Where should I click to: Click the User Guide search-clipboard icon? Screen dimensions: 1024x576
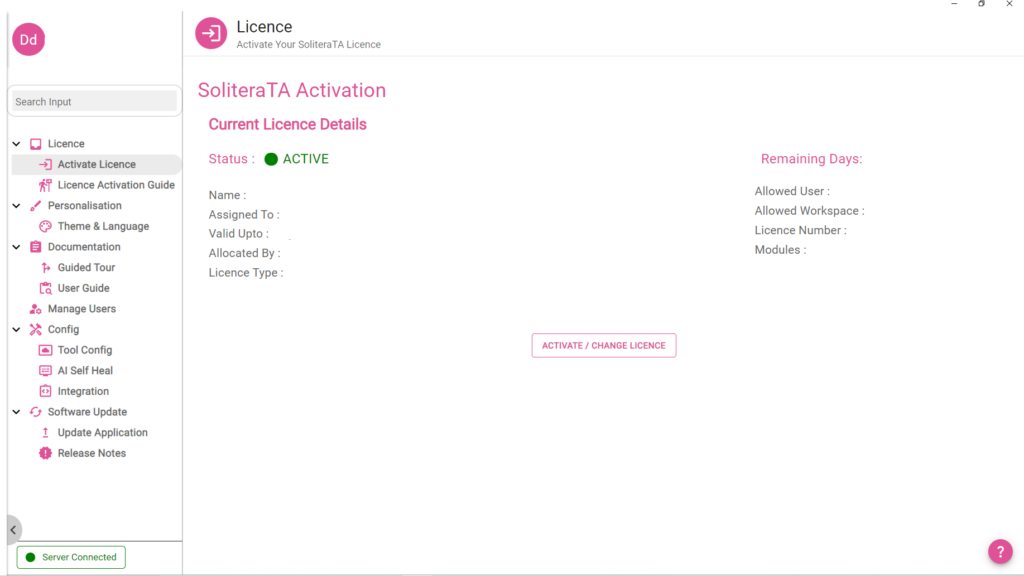pyautogui.click(x=45, y=288)
